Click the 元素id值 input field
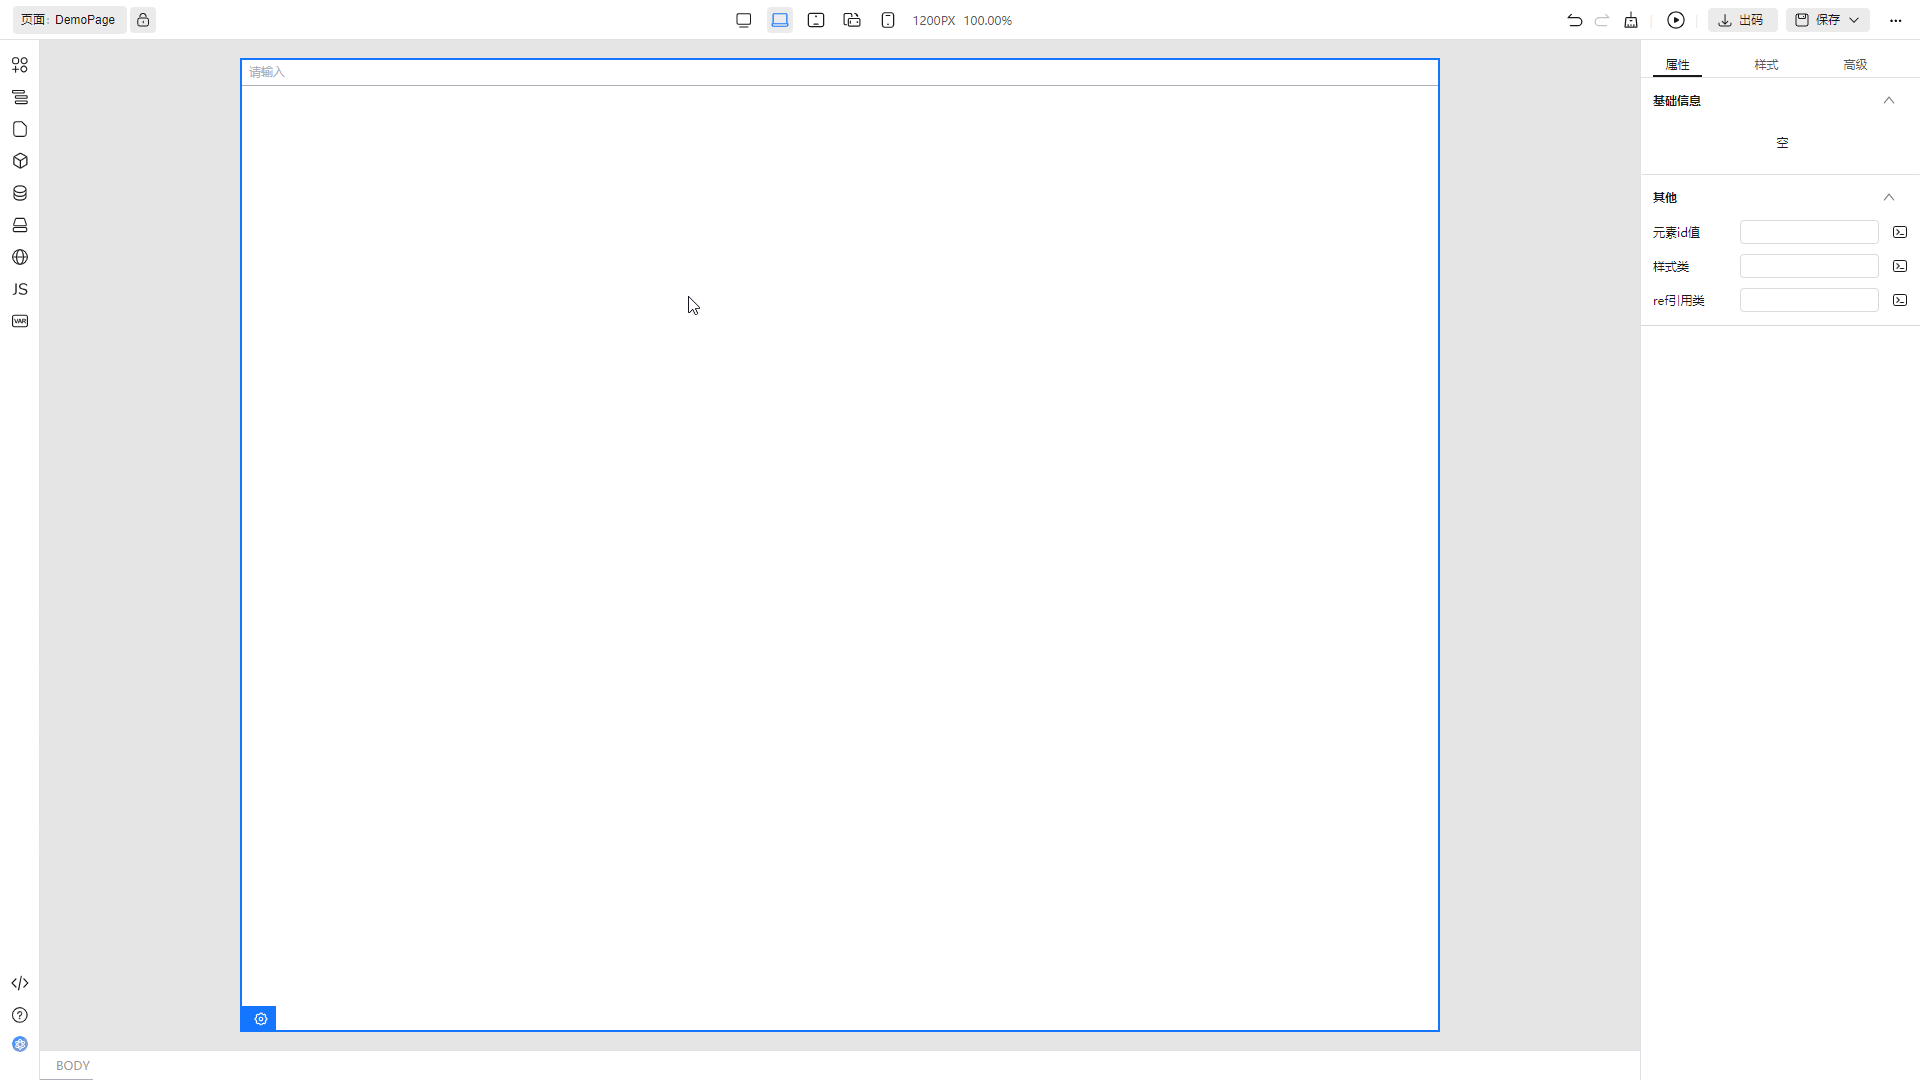The width and height of the screenshot is (1920, 1080). pyautogui.click(x=1809, y=232)
